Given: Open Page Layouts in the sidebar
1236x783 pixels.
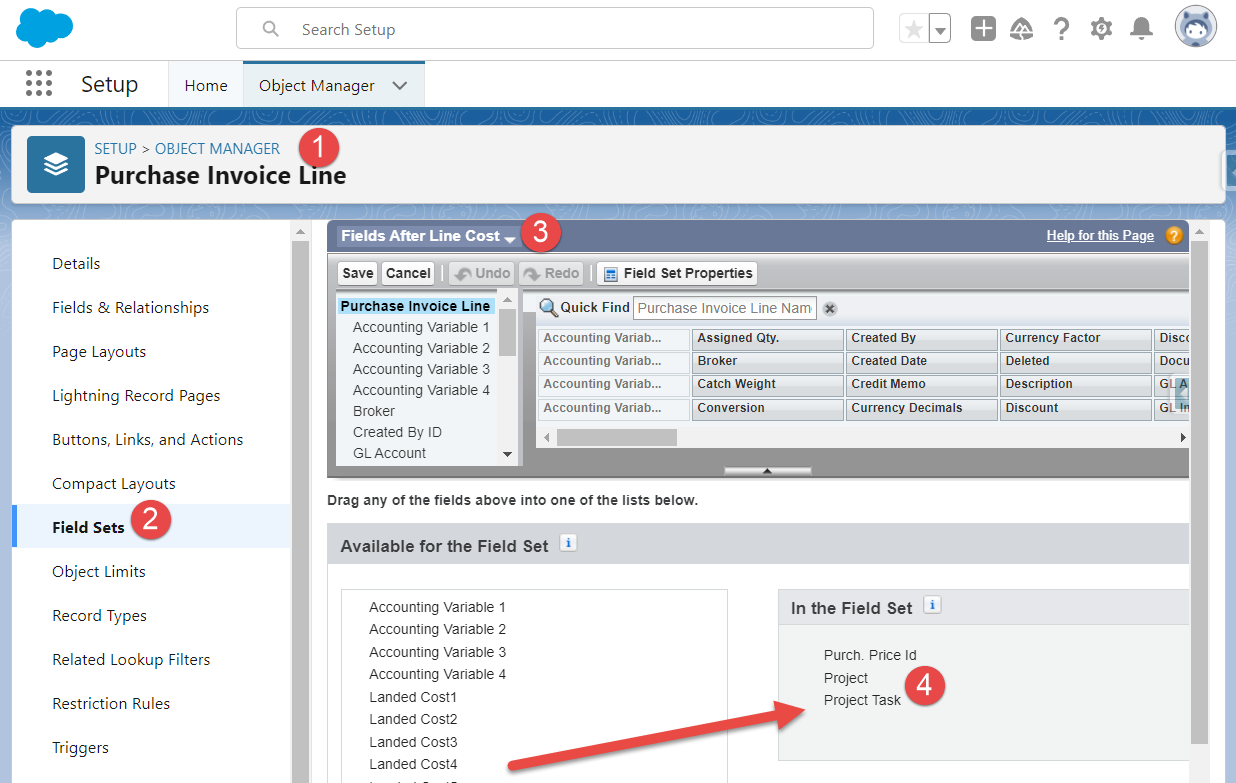Looking at the screenshot, I should (x=99, y=351).
